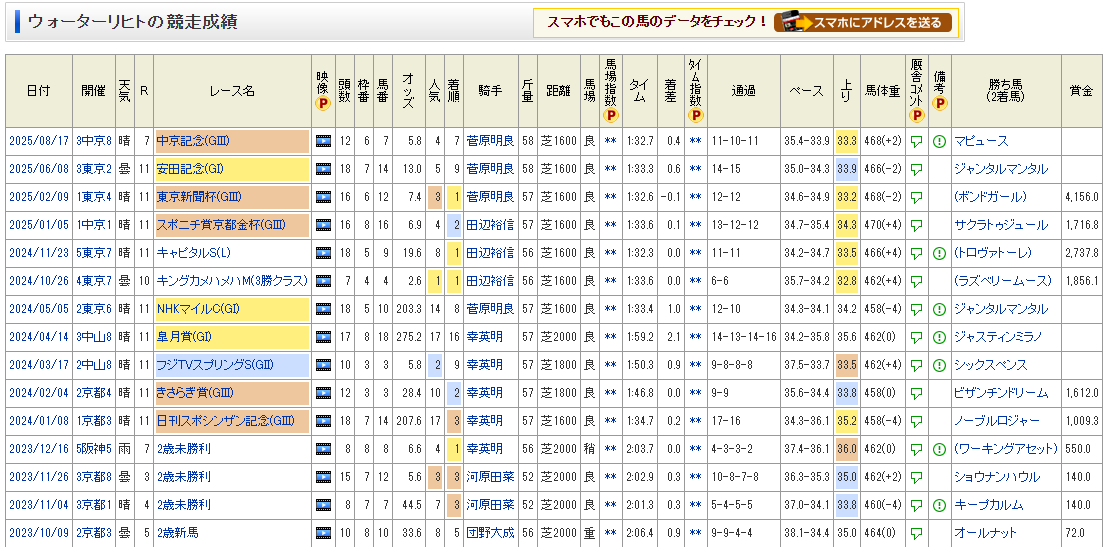Click premium P icon under 備考 header
Viewport: 1110px width, 547px height.
coord(939,102)
